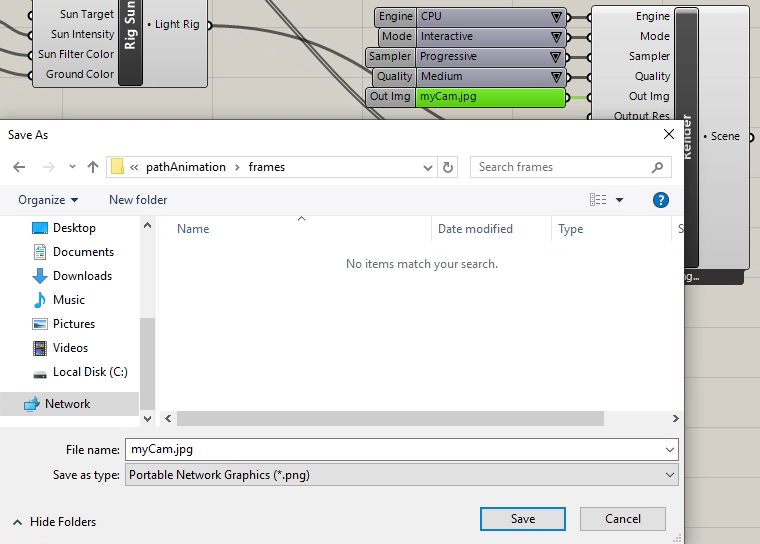Click the Music note icon
Image resolution: width=760 pixels, height=544 pixels.
(40, 300)
